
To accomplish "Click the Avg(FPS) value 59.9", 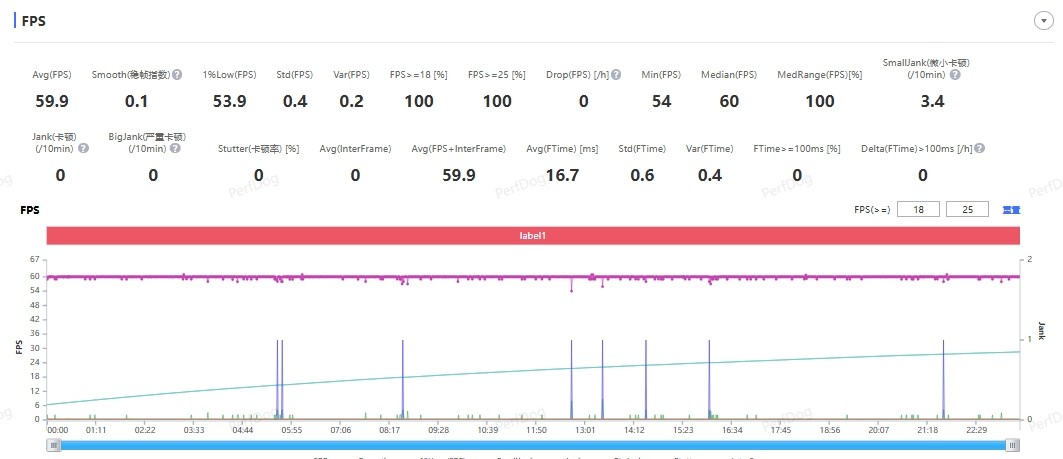I will (52, 102).
